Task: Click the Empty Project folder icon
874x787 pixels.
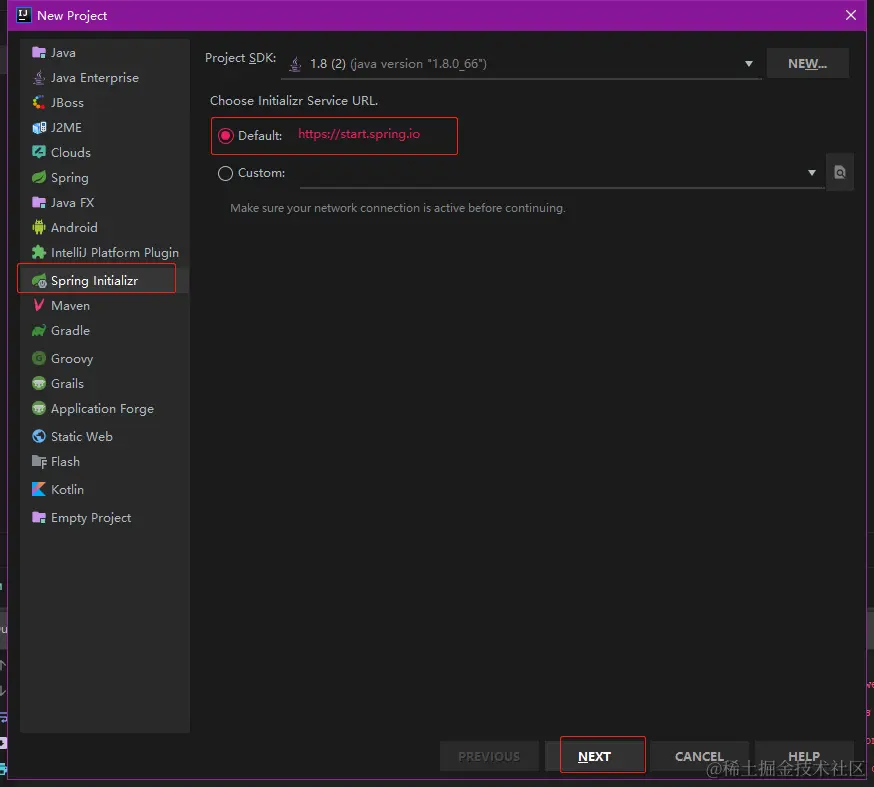Action: (x=38, y=517)
